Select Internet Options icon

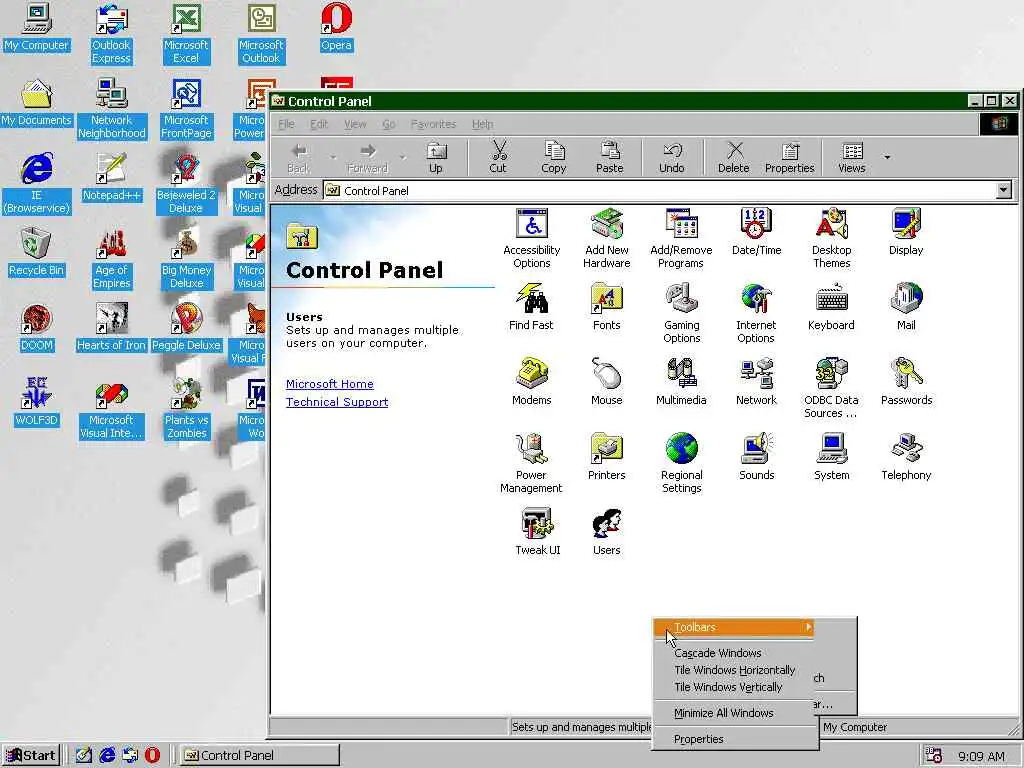(x=756, y=313)
